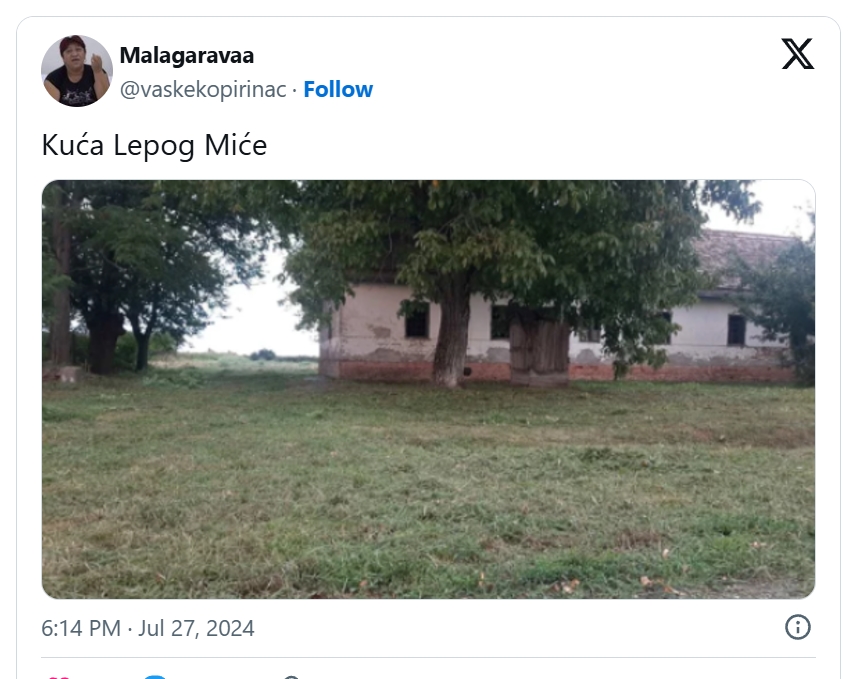Open the 6:14 PM · Jul 27, 2024 timestamp

click(x=148, y=628)
